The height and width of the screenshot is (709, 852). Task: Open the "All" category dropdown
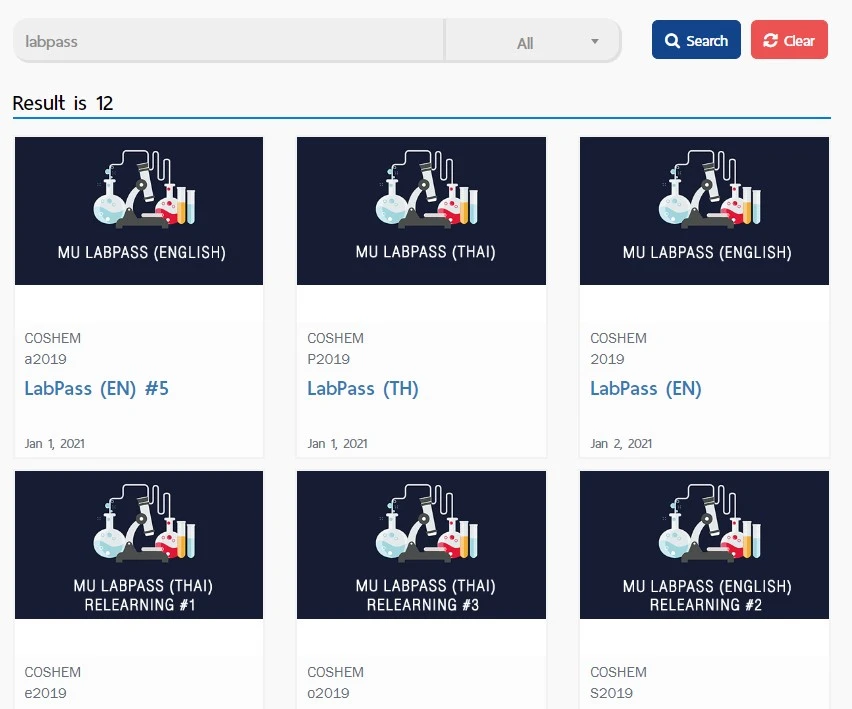pos(533,42)
